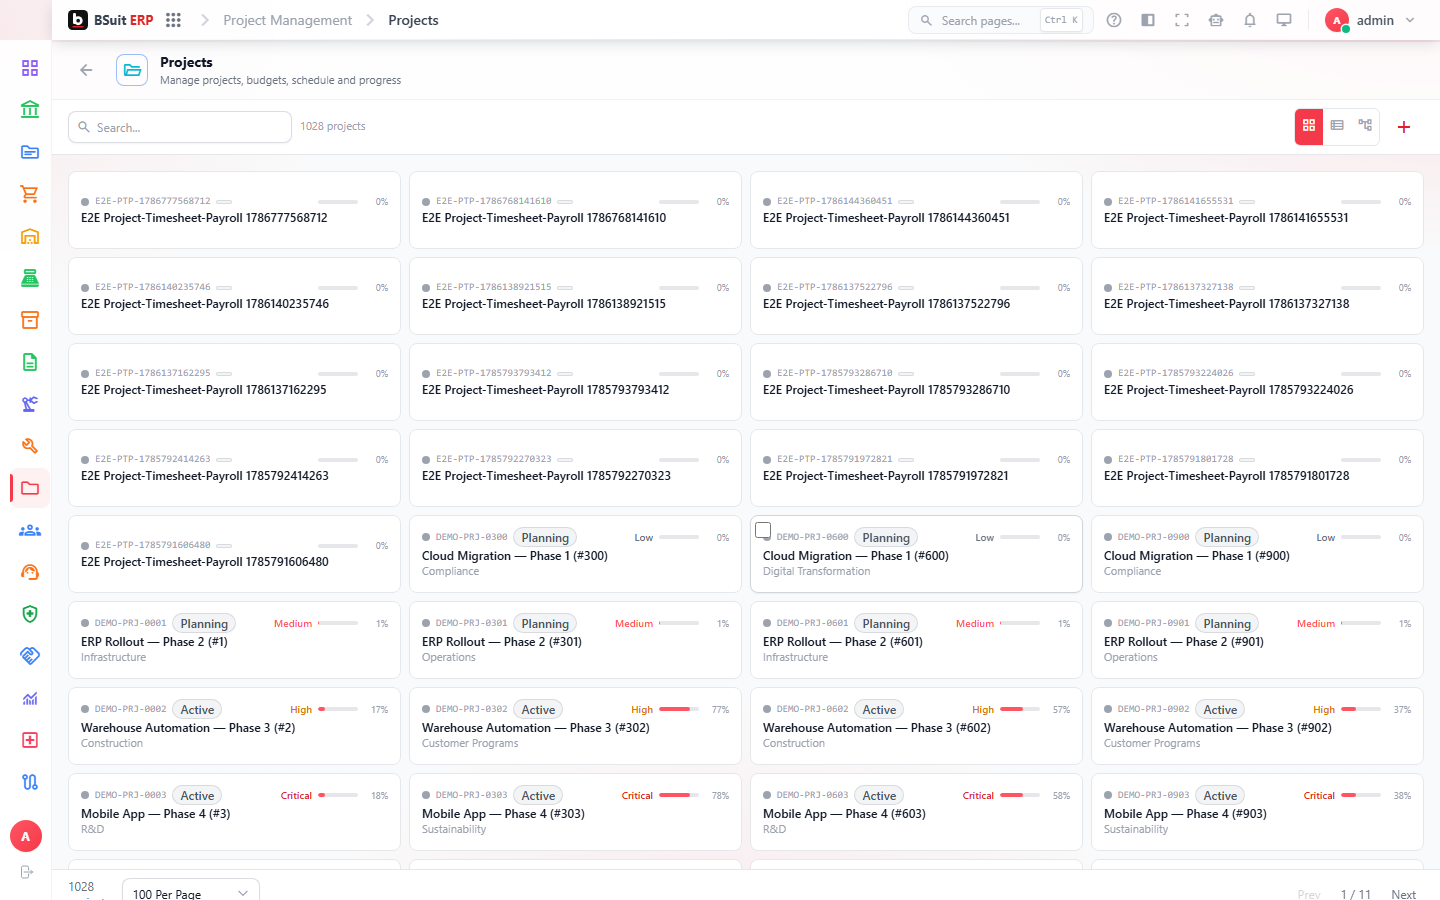
Task: Click the help question mark icon
Action: pyautogui.click(x=1114, y=20)
